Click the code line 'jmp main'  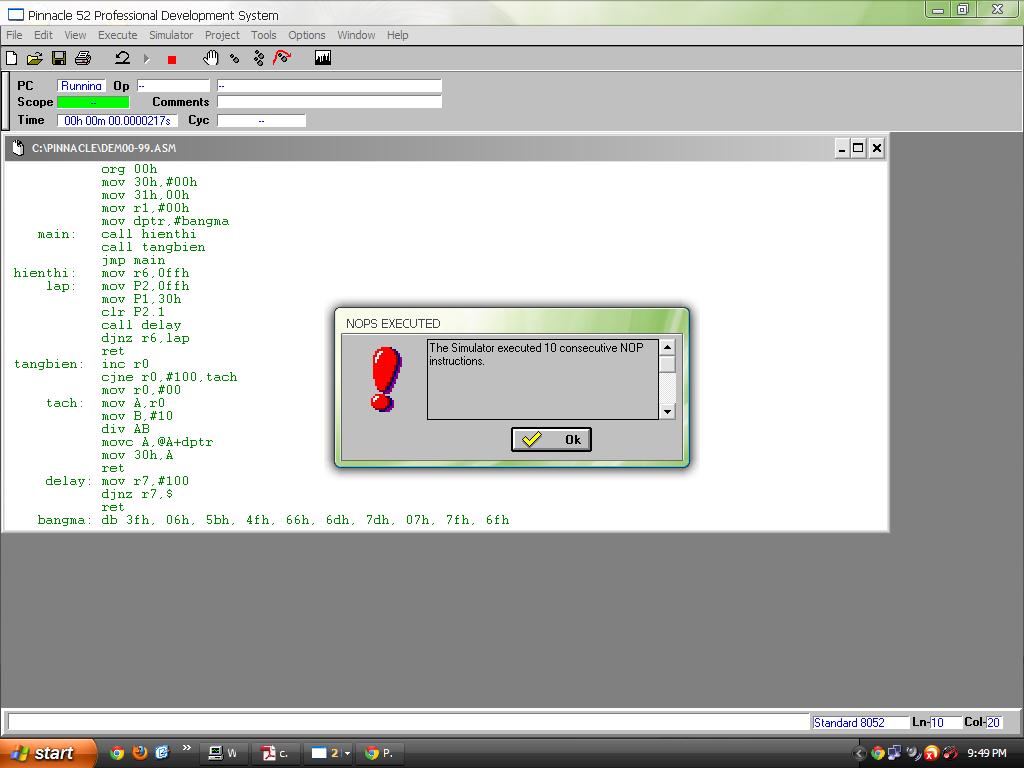(x=133, y=260)
